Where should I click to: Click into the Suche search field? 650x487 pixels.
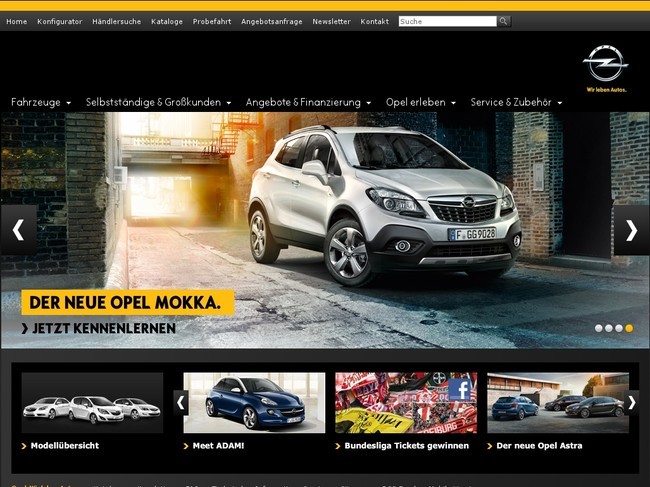[446, 21]
